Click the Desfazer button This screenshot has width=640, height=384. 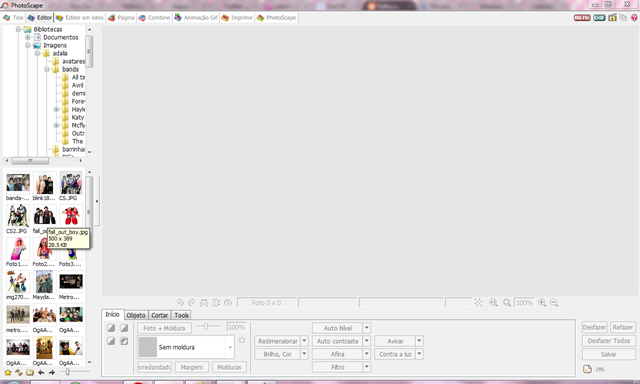click(x=594, y=327)
